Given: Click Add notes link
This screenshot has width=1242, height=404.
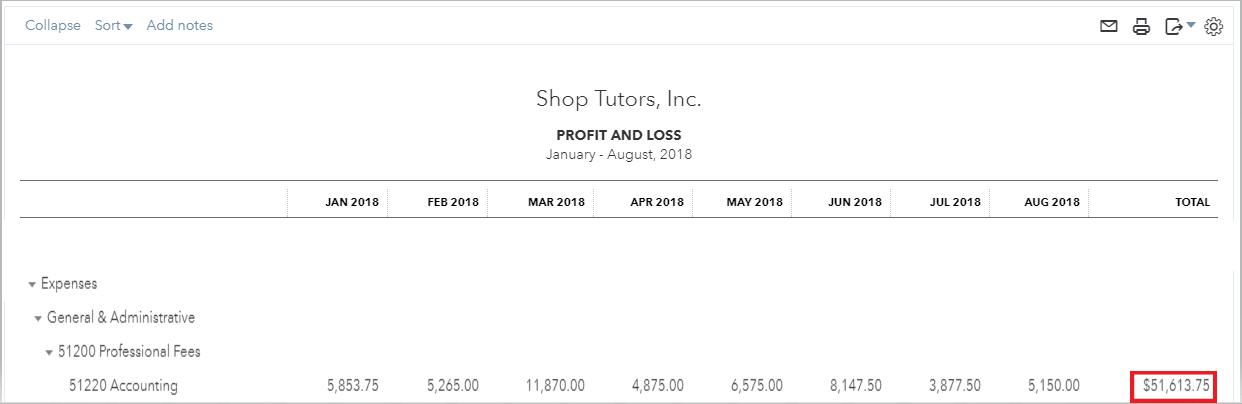Looking at the screenshot, I should pyautogui.click(x=180, y=26).
